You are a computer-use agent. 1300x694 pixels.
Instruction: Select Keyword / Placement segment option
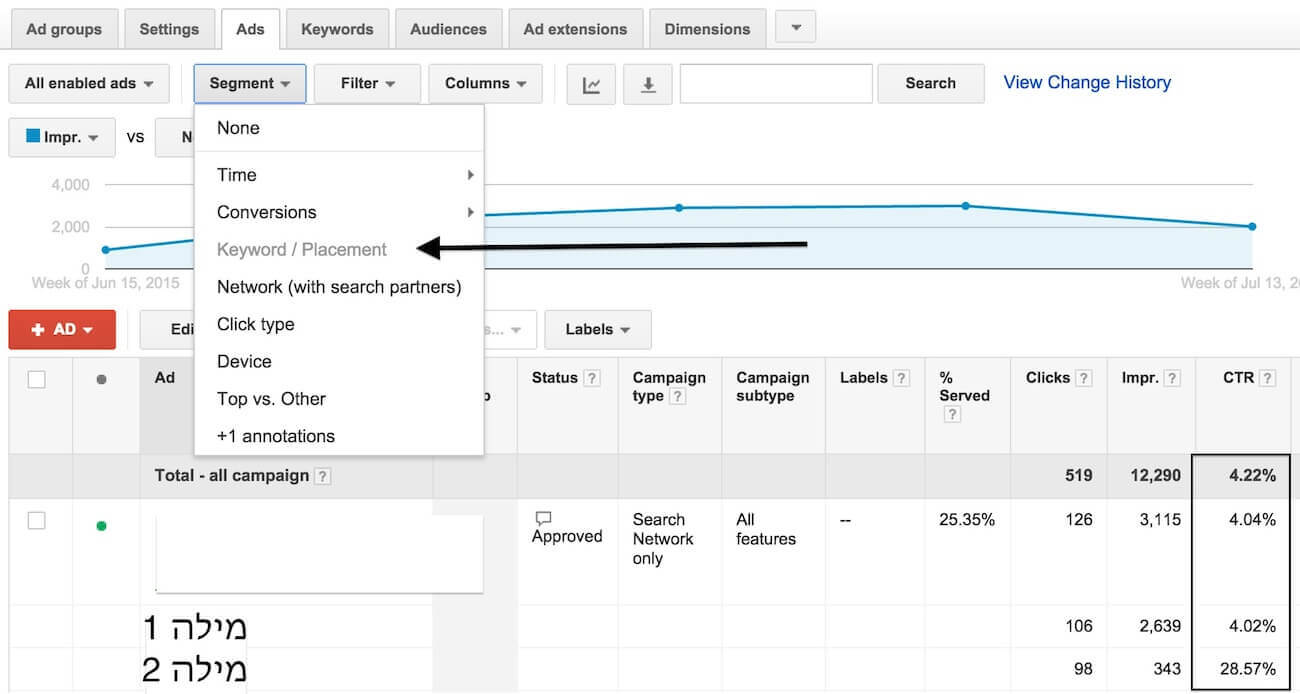pyautogui.click(x=339, y=250)
